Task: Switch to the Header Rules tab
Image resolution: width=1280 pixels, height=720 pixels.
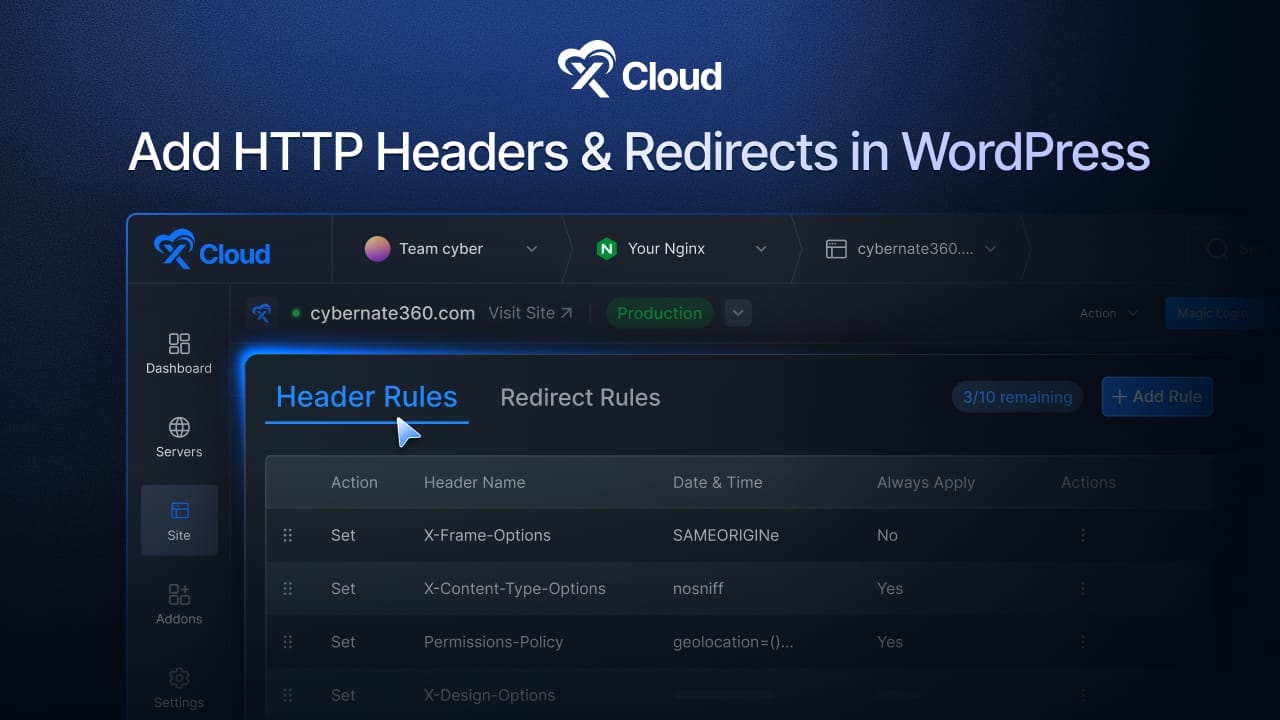Action: 366,397
